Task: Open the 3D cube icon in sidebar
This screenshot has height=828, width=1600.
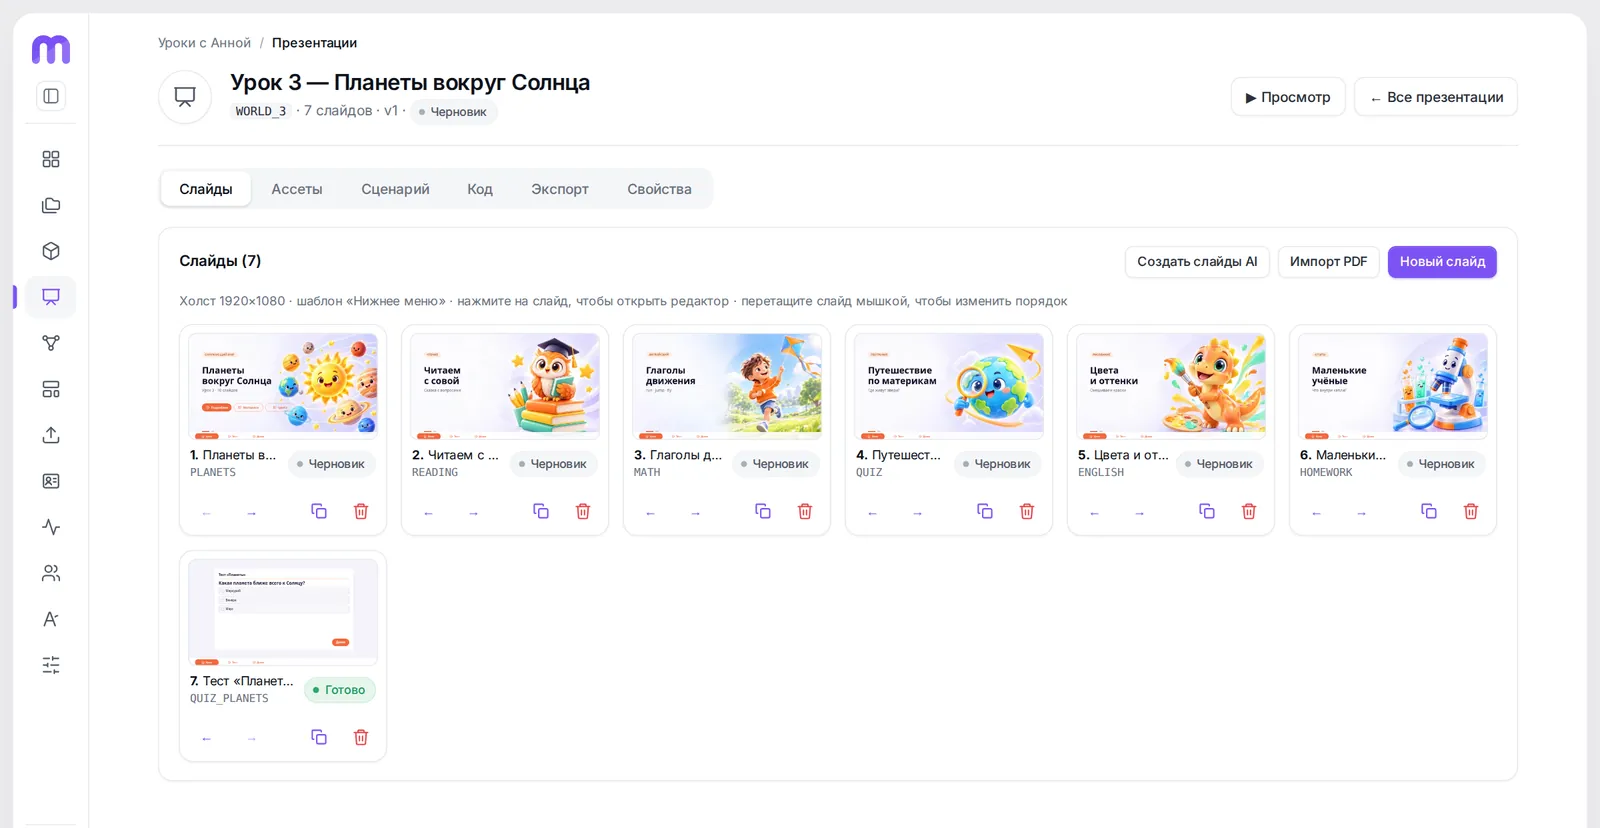Action: tap(51, 251)
